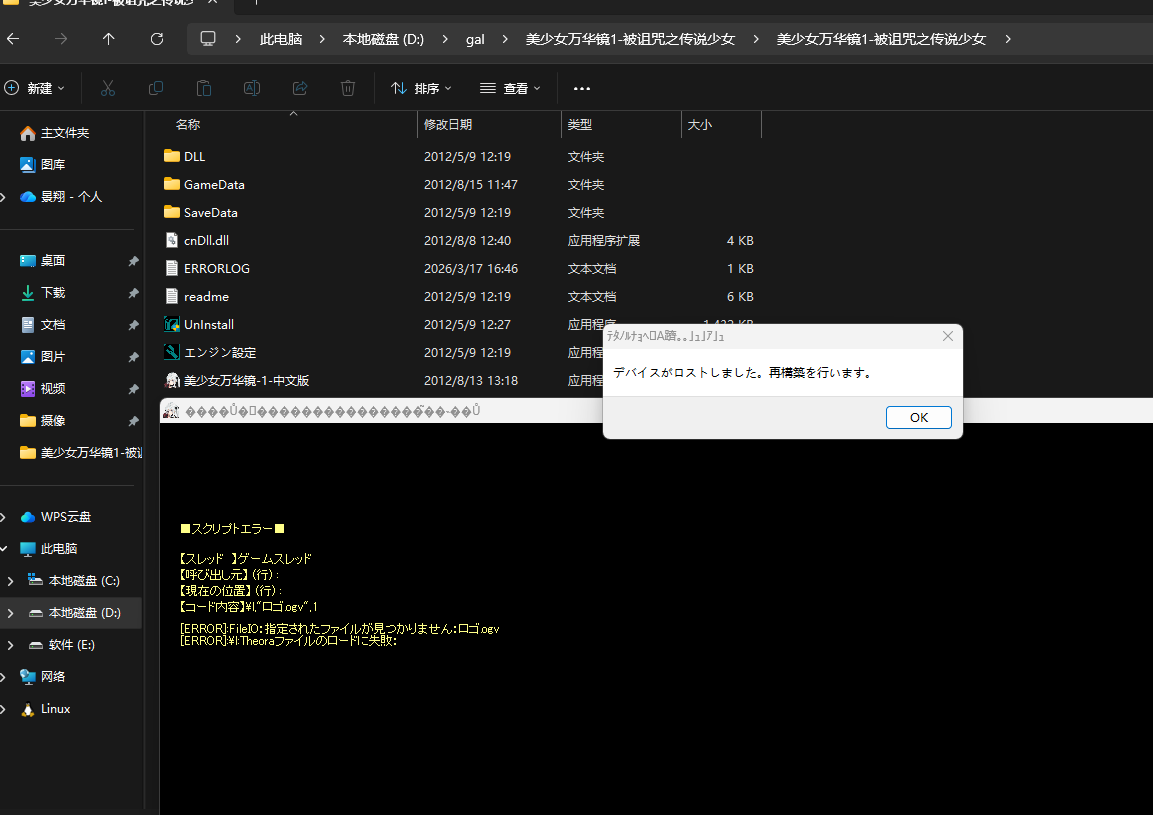The image size is (1153, 815).
Task: Click gal in the address breadcrumb
Action: (x=475, y=39)
